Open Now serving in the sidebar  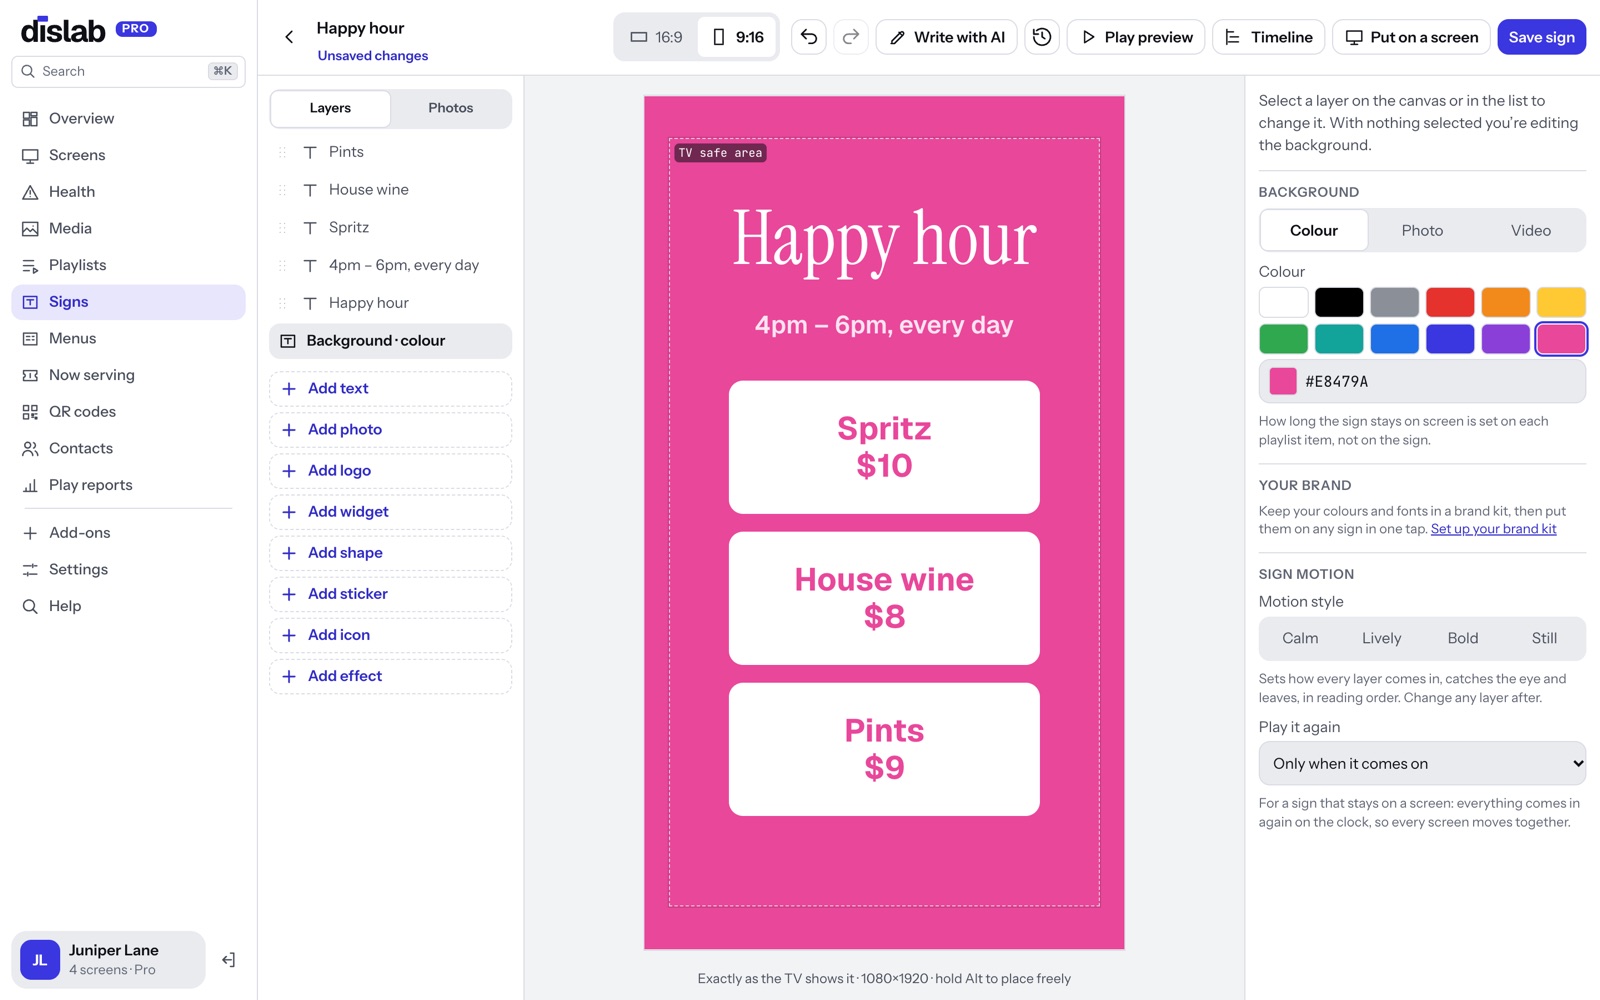coord(128,375)
